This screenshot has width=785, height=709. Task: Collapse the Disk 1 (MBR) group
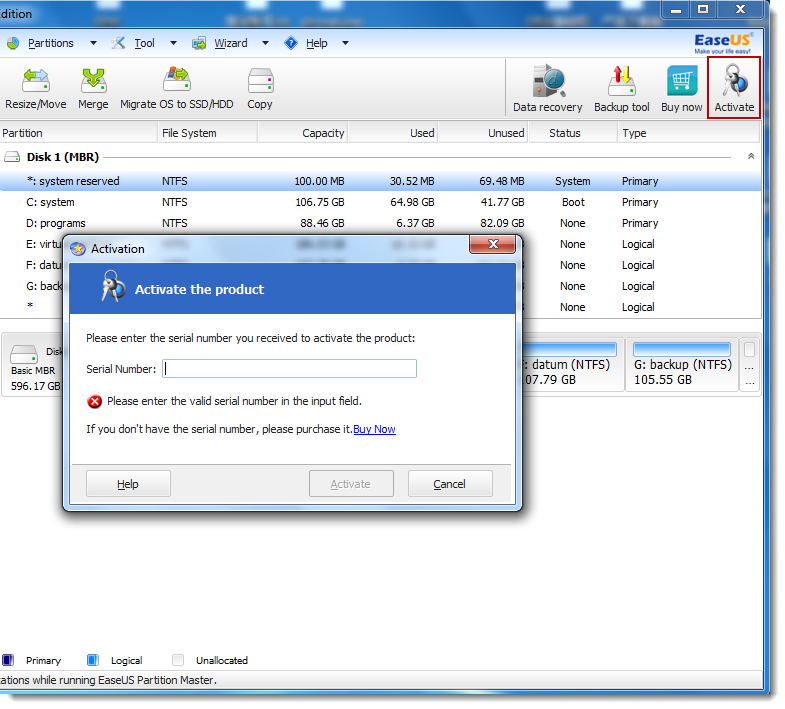tap(750, 157)
